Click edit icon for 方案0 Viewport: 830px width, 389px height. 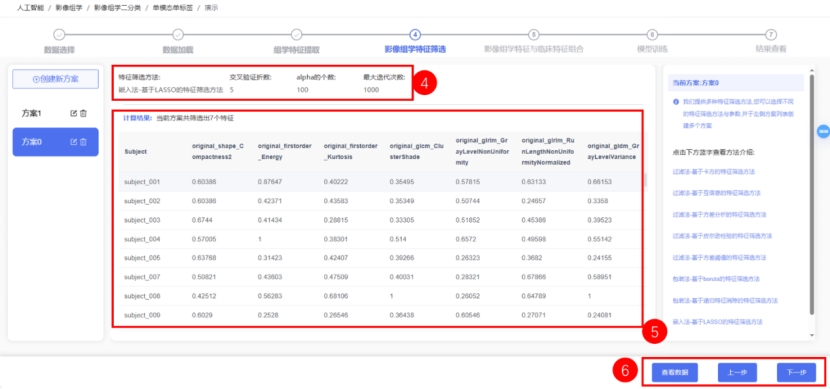point(74,142)
